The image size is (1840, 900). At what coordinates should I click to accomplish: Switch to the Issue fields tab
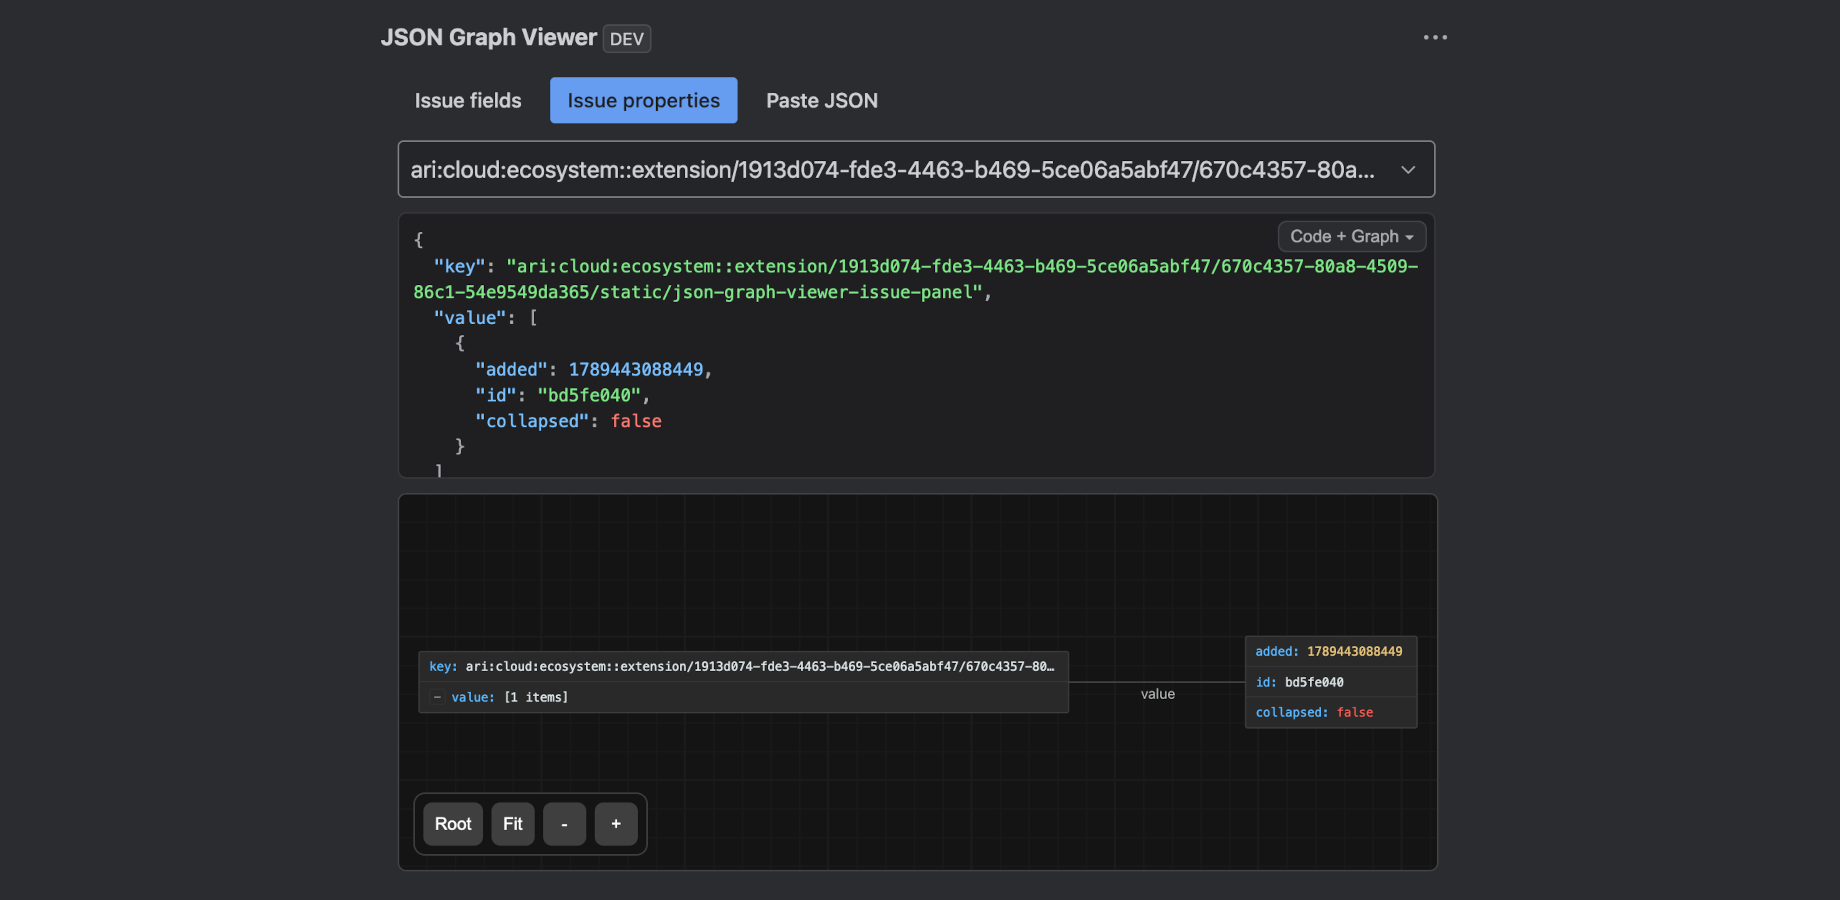point(468,100)
